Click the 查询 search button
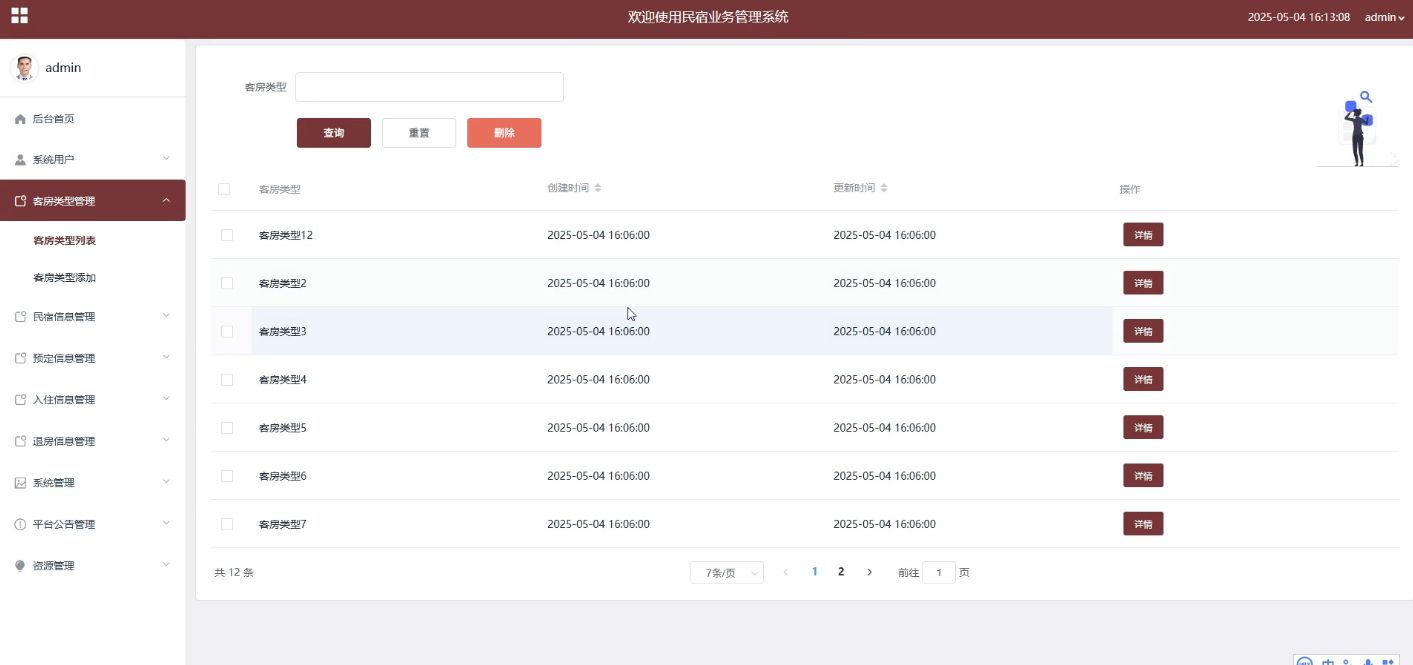Image resolution: width=1413 pixels, height=665 pixels. (333, 133)
